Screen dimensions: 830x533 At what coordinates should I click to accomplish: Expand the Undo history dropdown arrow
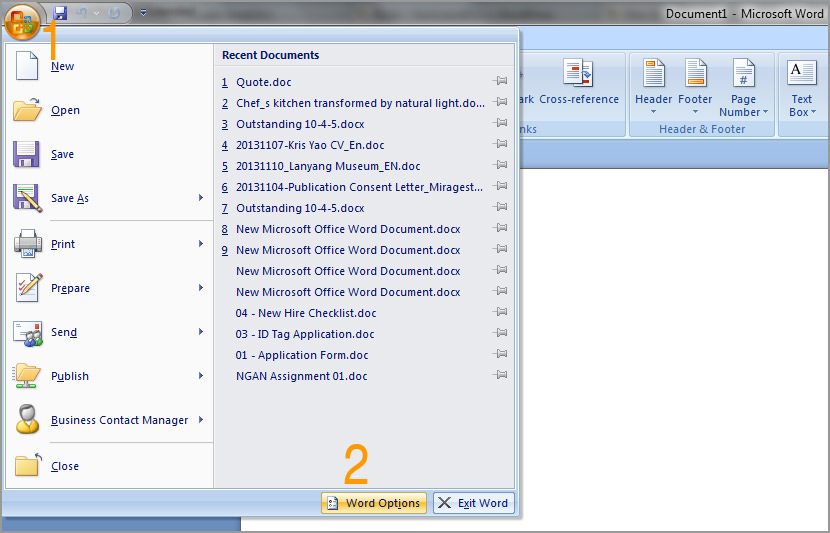coord(96,13)
